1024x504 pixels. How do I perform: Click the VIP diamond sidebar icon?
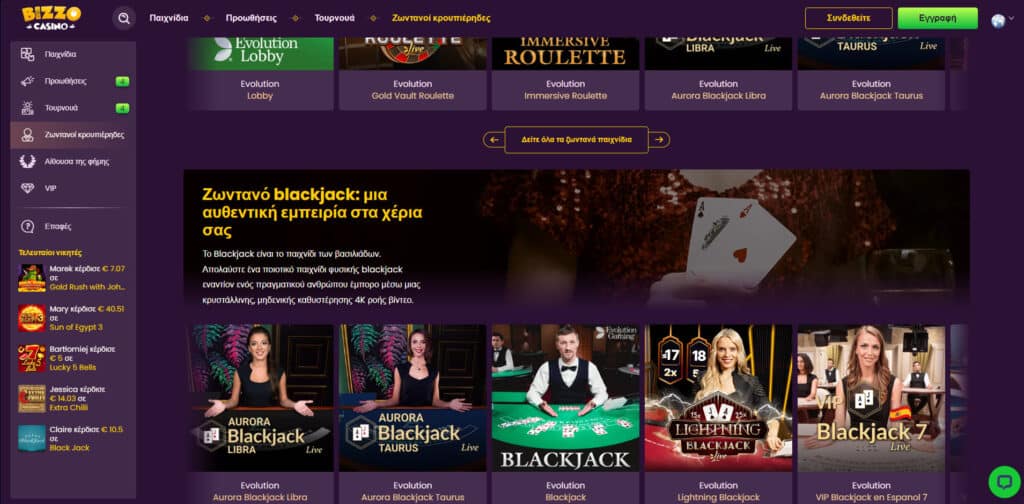[x=27, y=188]
